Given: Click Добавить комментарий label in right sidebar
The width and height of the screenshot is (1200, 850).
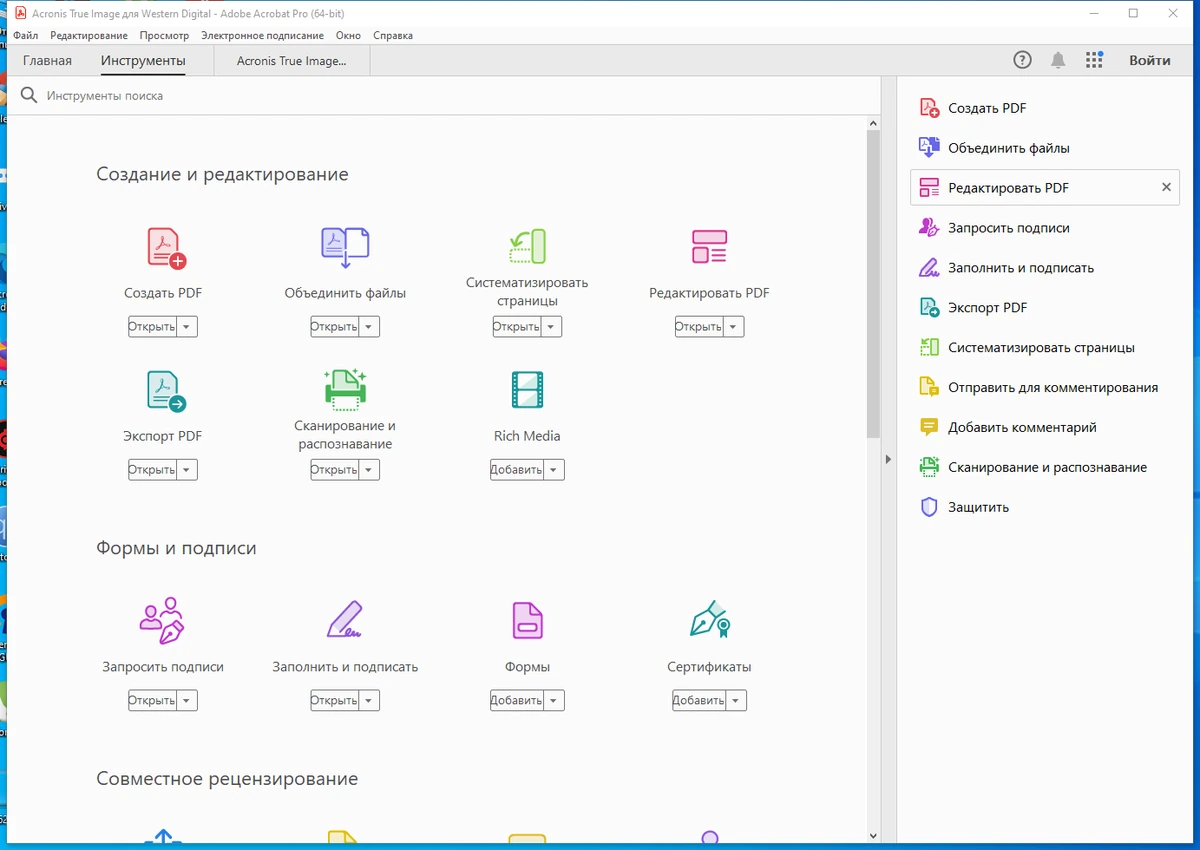Looking at the screenshot, I should [1023, 427].
